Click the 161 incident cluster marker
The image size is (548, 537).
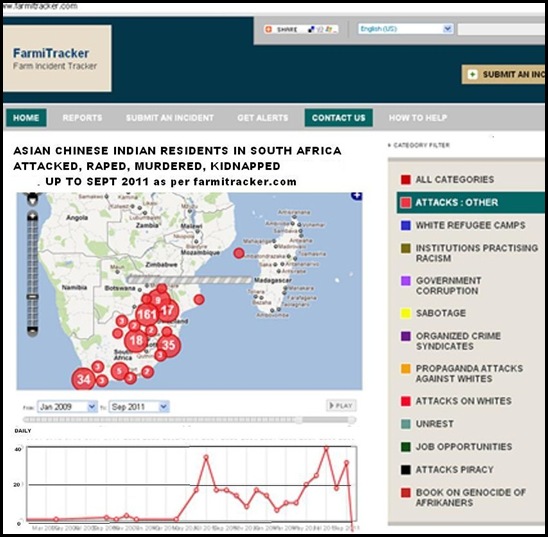(146, 315)
